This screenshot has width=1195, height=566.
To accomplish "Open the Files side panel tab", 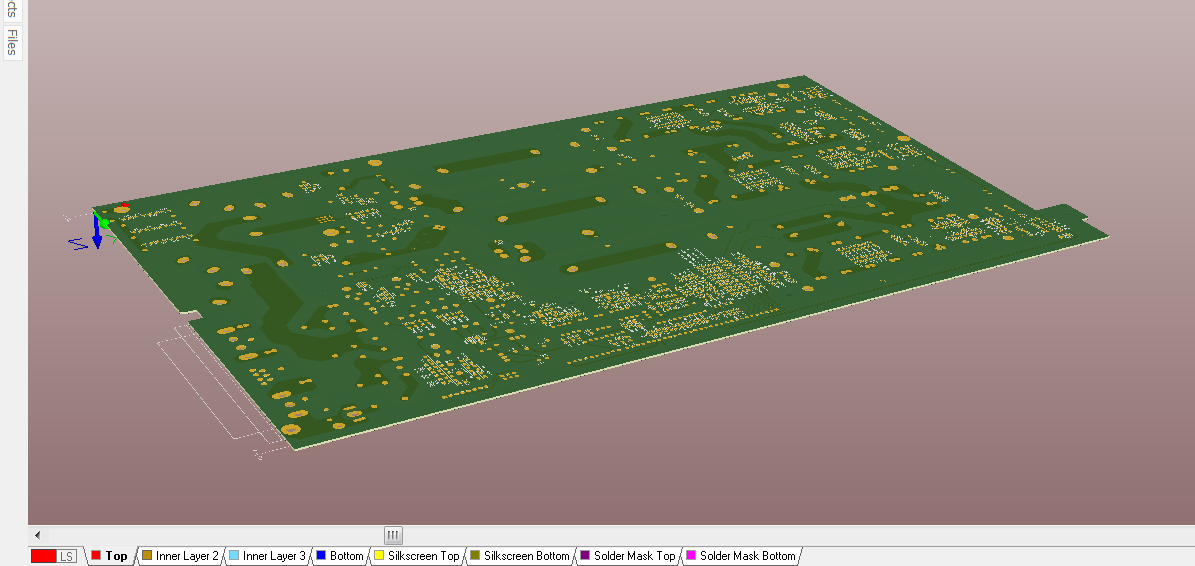I will pos(12,43).
